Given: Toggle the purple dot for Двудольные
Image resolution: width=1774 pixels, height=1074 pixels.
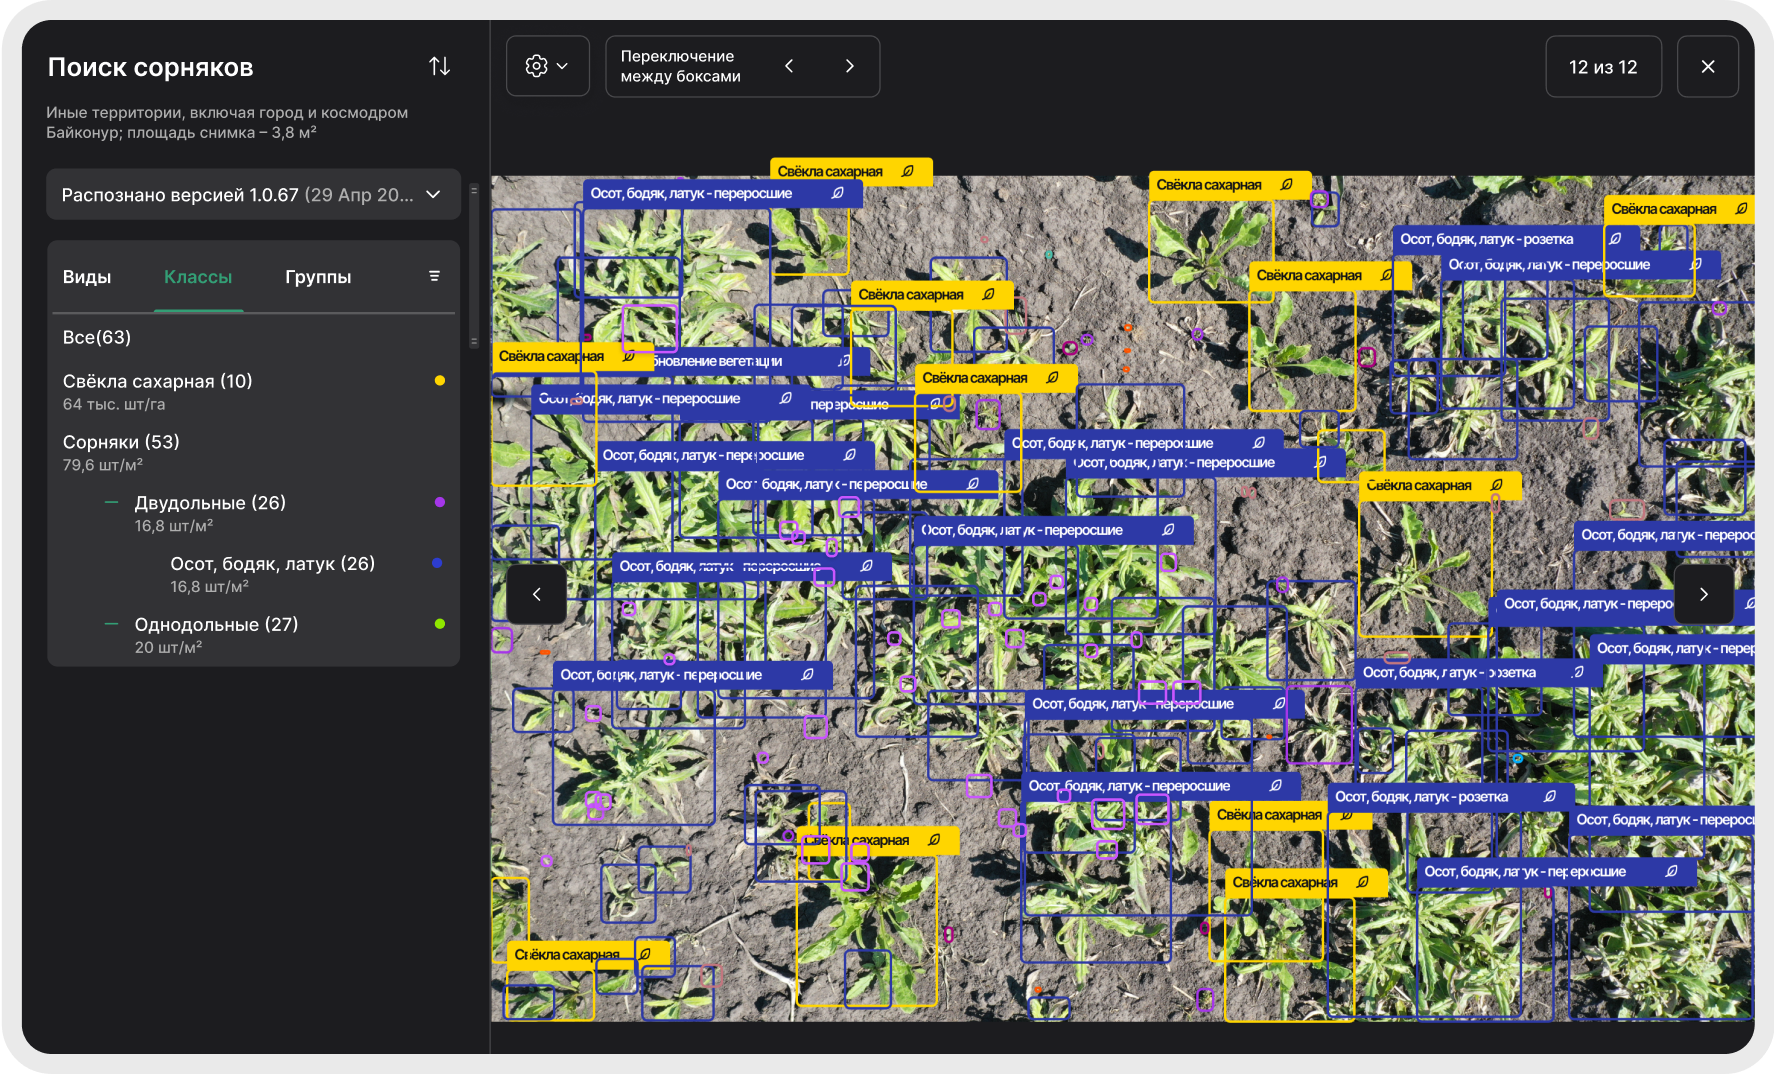Looking at the screenshot, I should 439,502.
